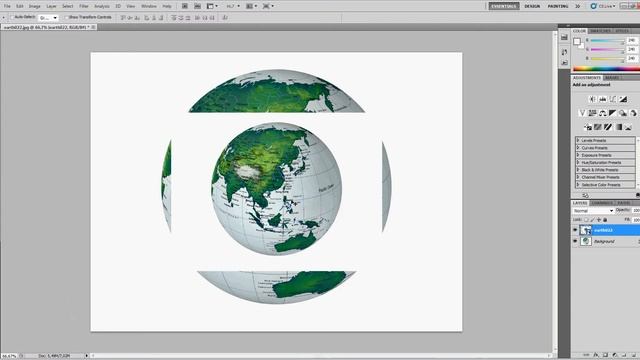Click Add layer mask icon
The height and width of the screenshot is (360, 640).
point(605,355)
